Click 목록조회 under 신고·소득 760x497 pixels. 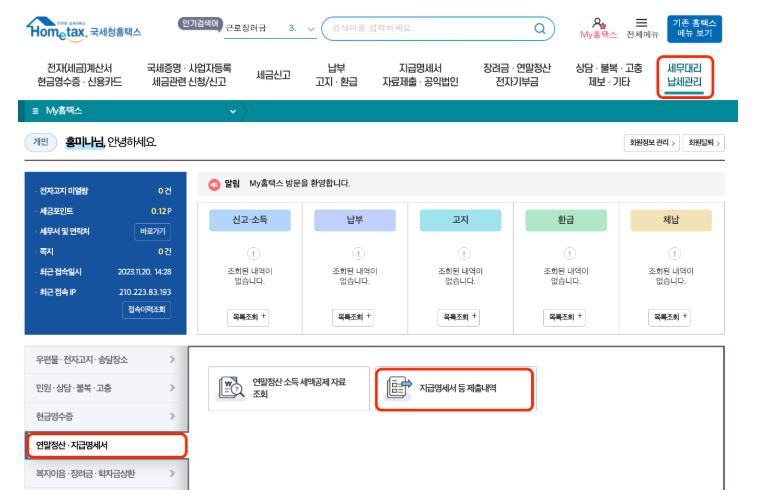(x=248, y=317)
